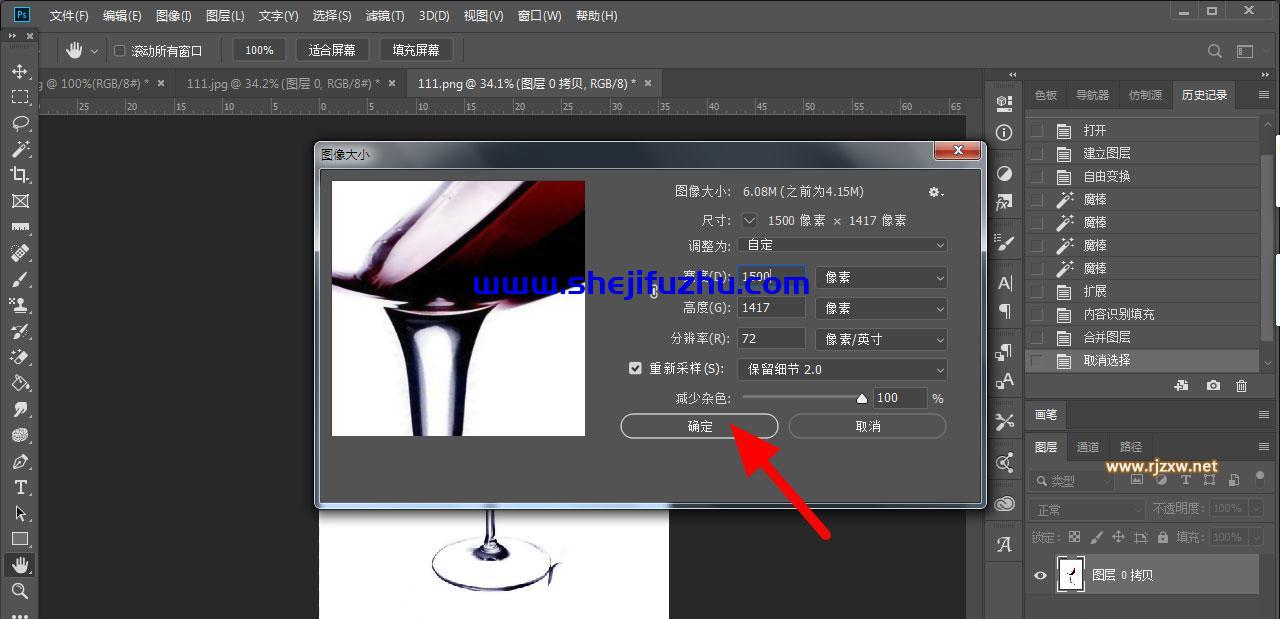
Task: Enable 滚动所有窗口 checkbox
Action: [x=120, y=51]
